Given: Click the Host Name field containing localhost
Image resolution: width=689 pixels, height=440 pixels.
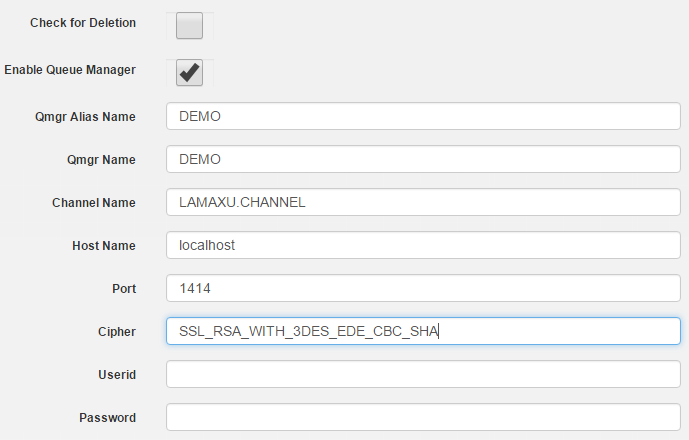Looking at the screenshot, I should click(x=423, y=245).
